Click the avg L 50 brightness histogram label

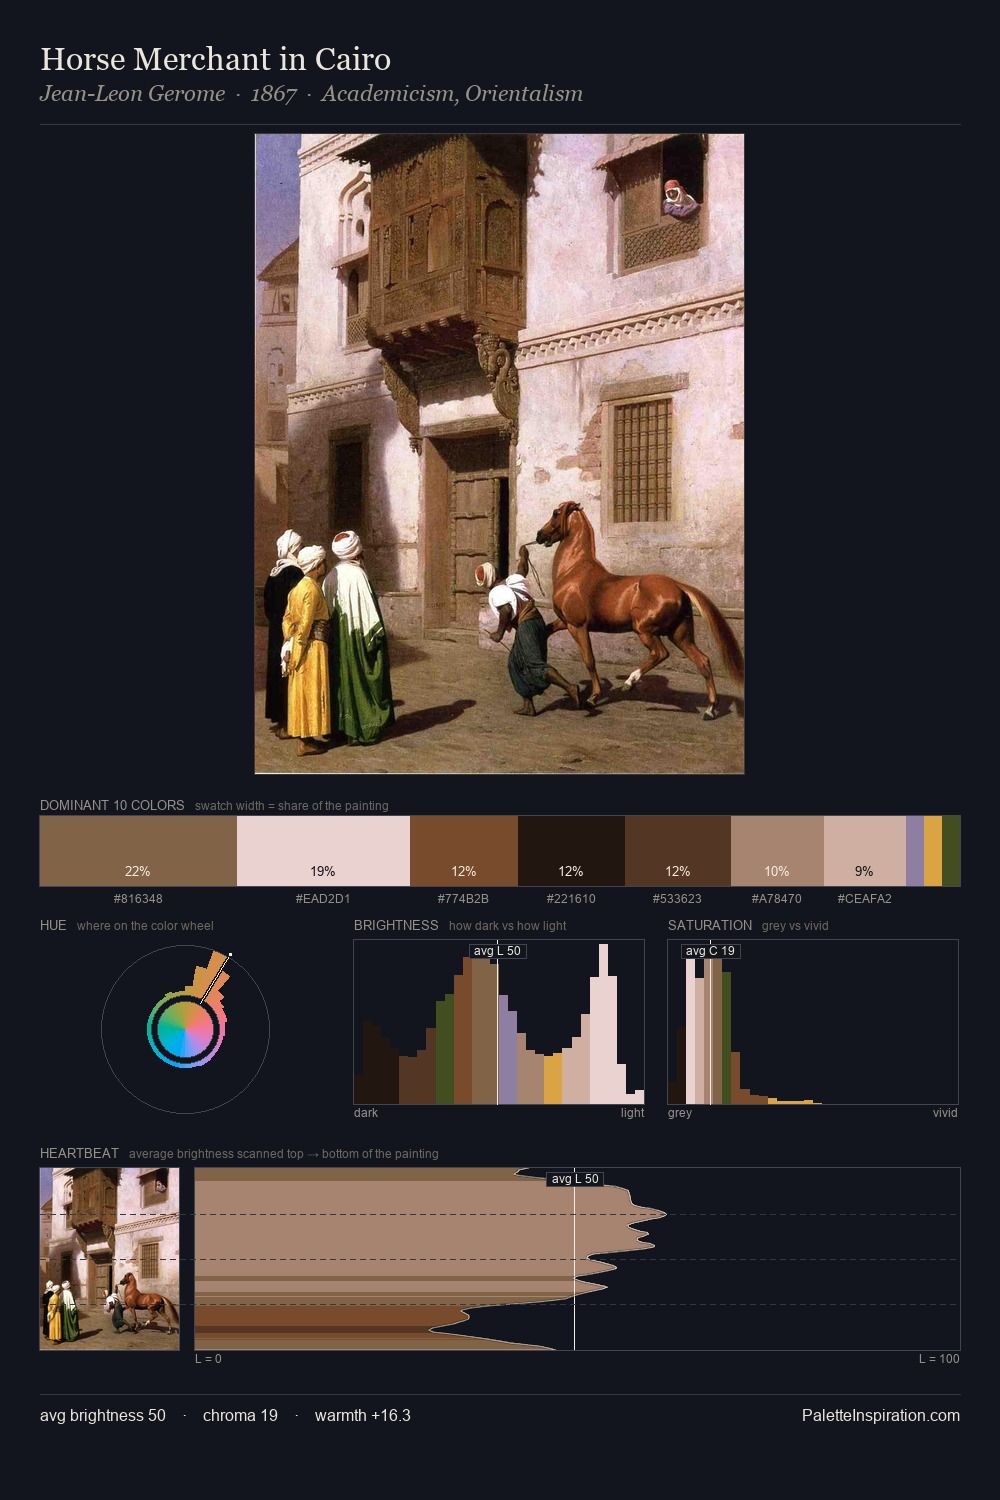497,951
